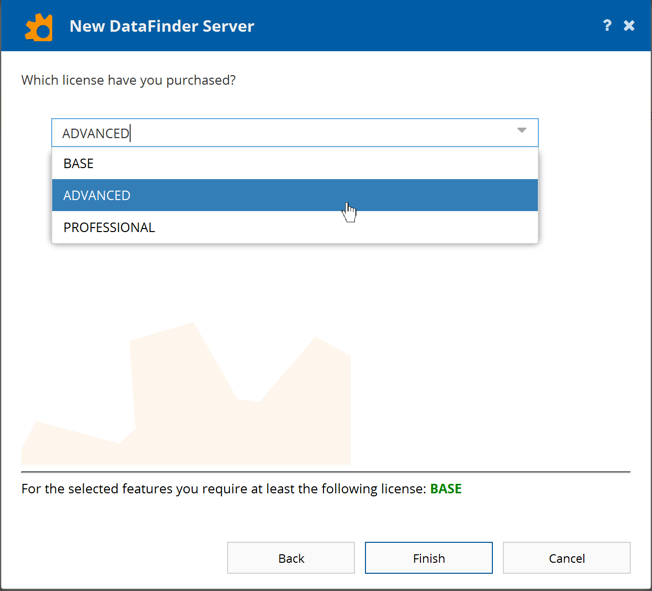
Task: Click the horizontal separator line above the message
Action: click(x=326, y=471)
